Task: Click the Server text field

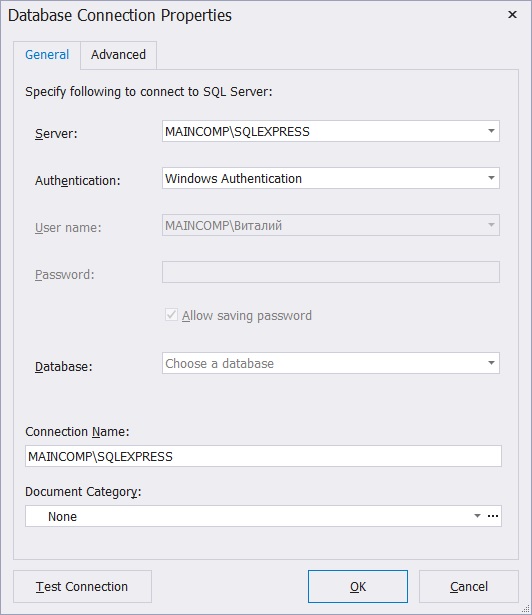Action: (323, 131)
